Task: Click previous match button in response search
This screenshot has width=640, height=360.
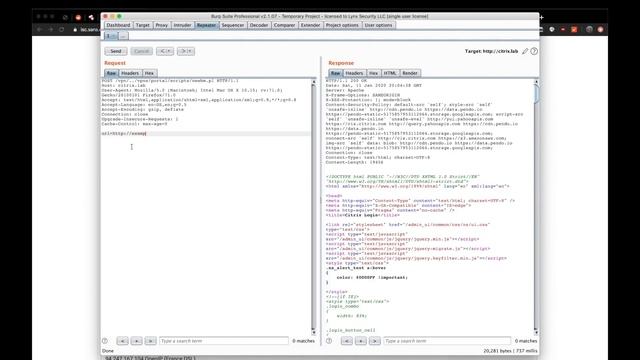Action: click(x=347, y=341)
